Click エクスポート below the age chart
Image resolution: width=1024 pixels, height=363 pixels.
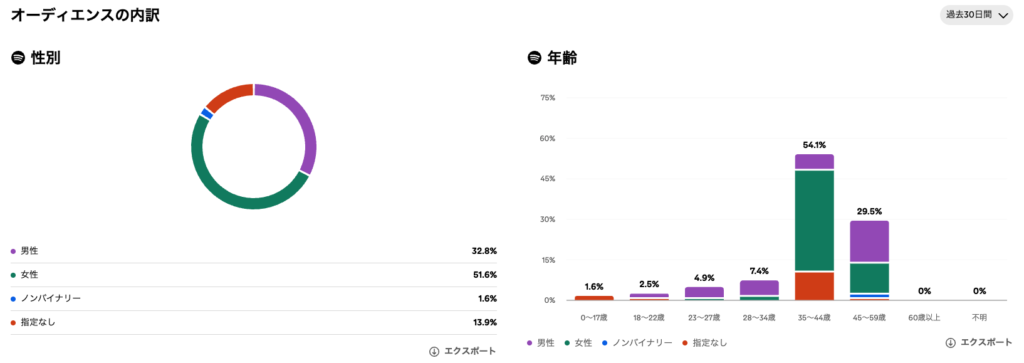[986, 342]
